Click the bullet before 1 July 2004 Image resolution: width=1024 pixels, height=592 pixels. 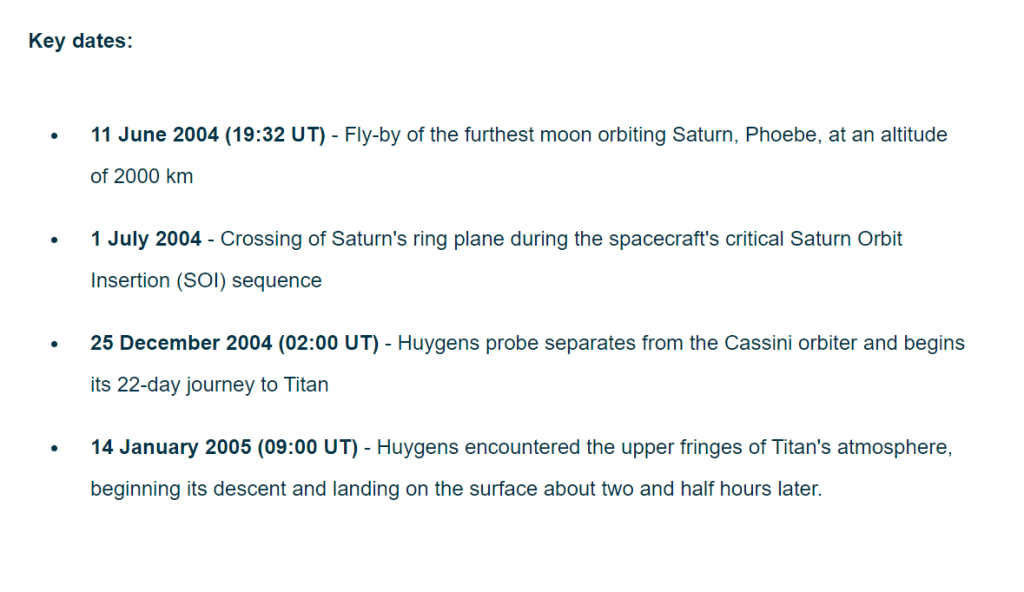[x=54, y=240]
